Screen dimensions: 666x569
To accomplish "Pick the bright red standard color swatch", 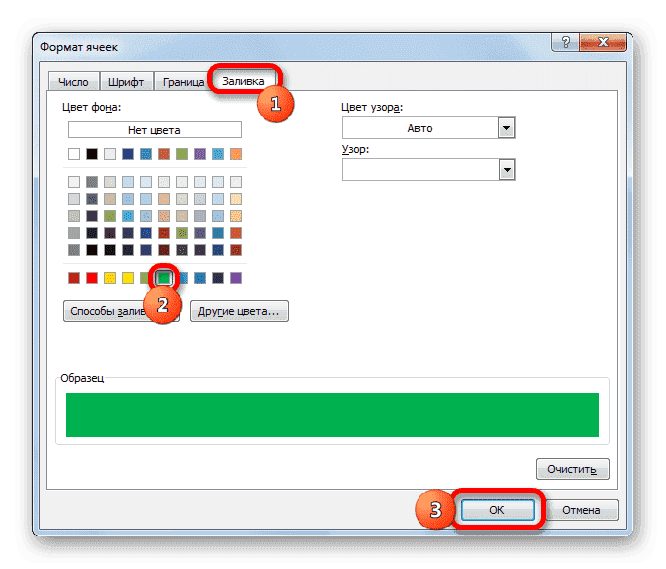I will (92, 278).
